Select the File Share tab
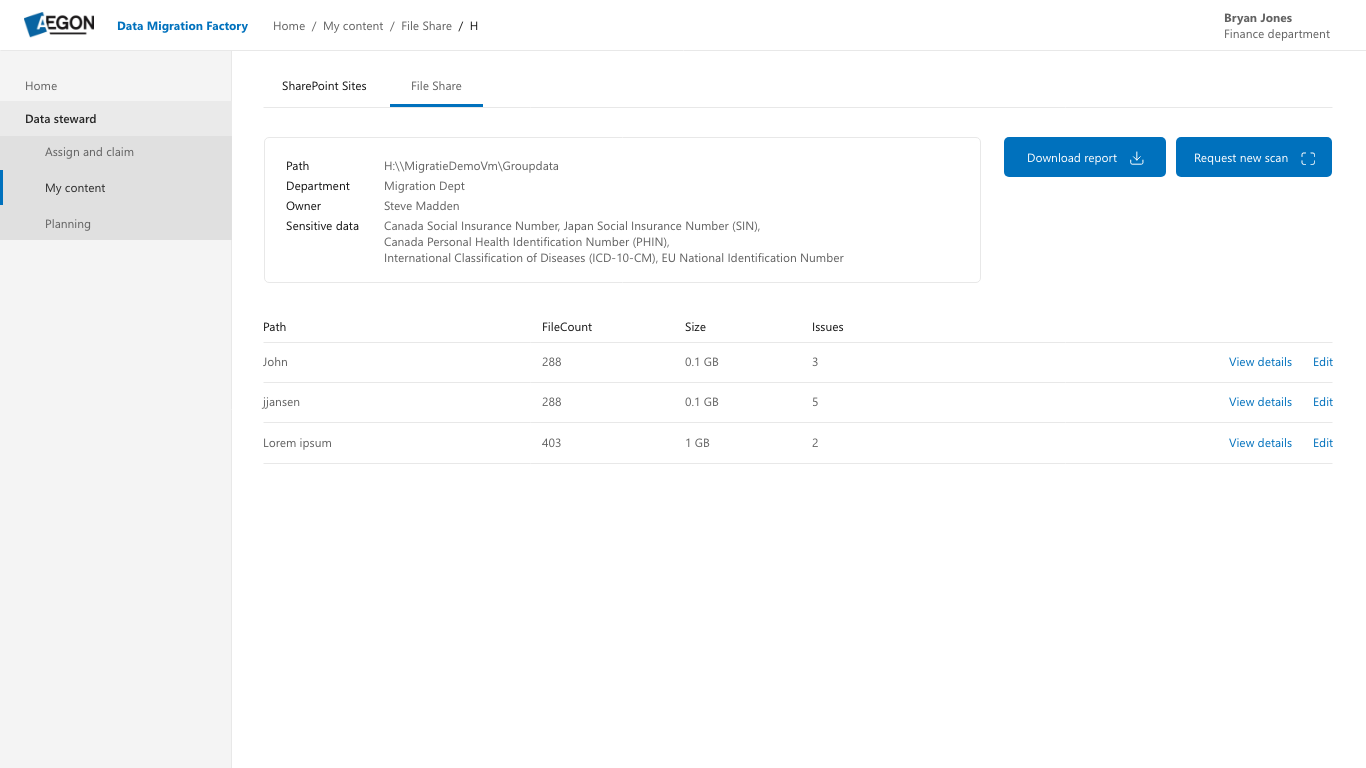Screen dimensions: 1366x768 [x=436, y=86]
